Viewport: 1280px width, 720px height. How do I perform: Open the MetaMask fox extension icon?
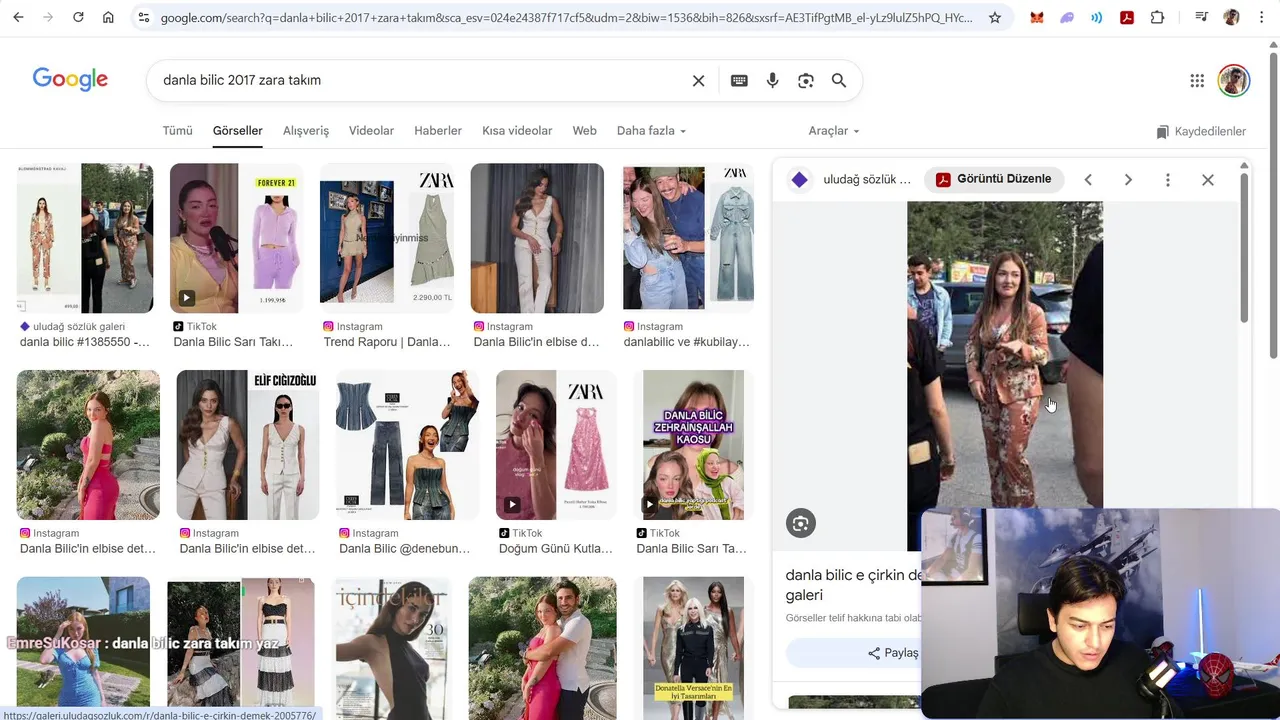(x=1037, y=18)
